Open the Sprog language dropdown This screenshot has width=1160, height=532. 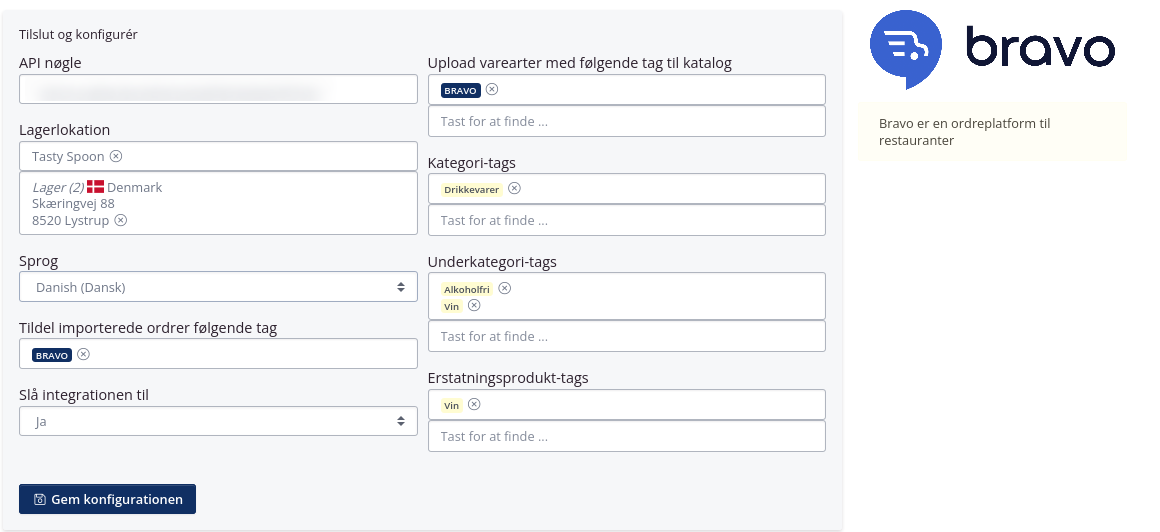pyautogui.click(x=218, y=287)
